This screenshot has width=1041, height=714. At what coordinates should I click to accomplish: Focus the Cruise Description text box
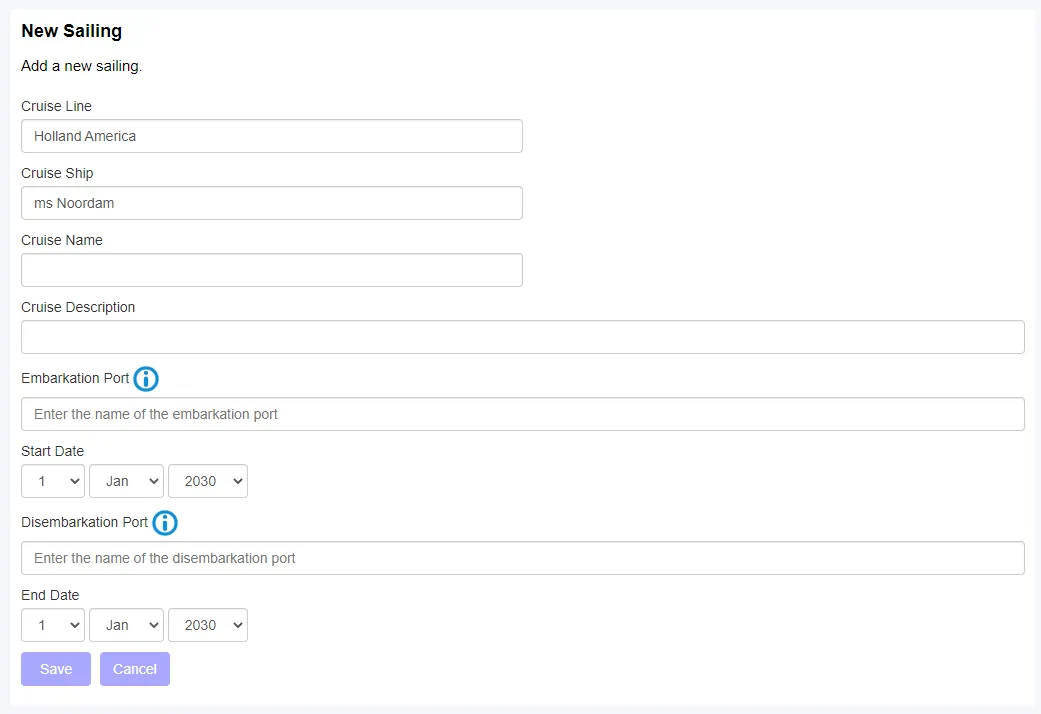[523, 337]
